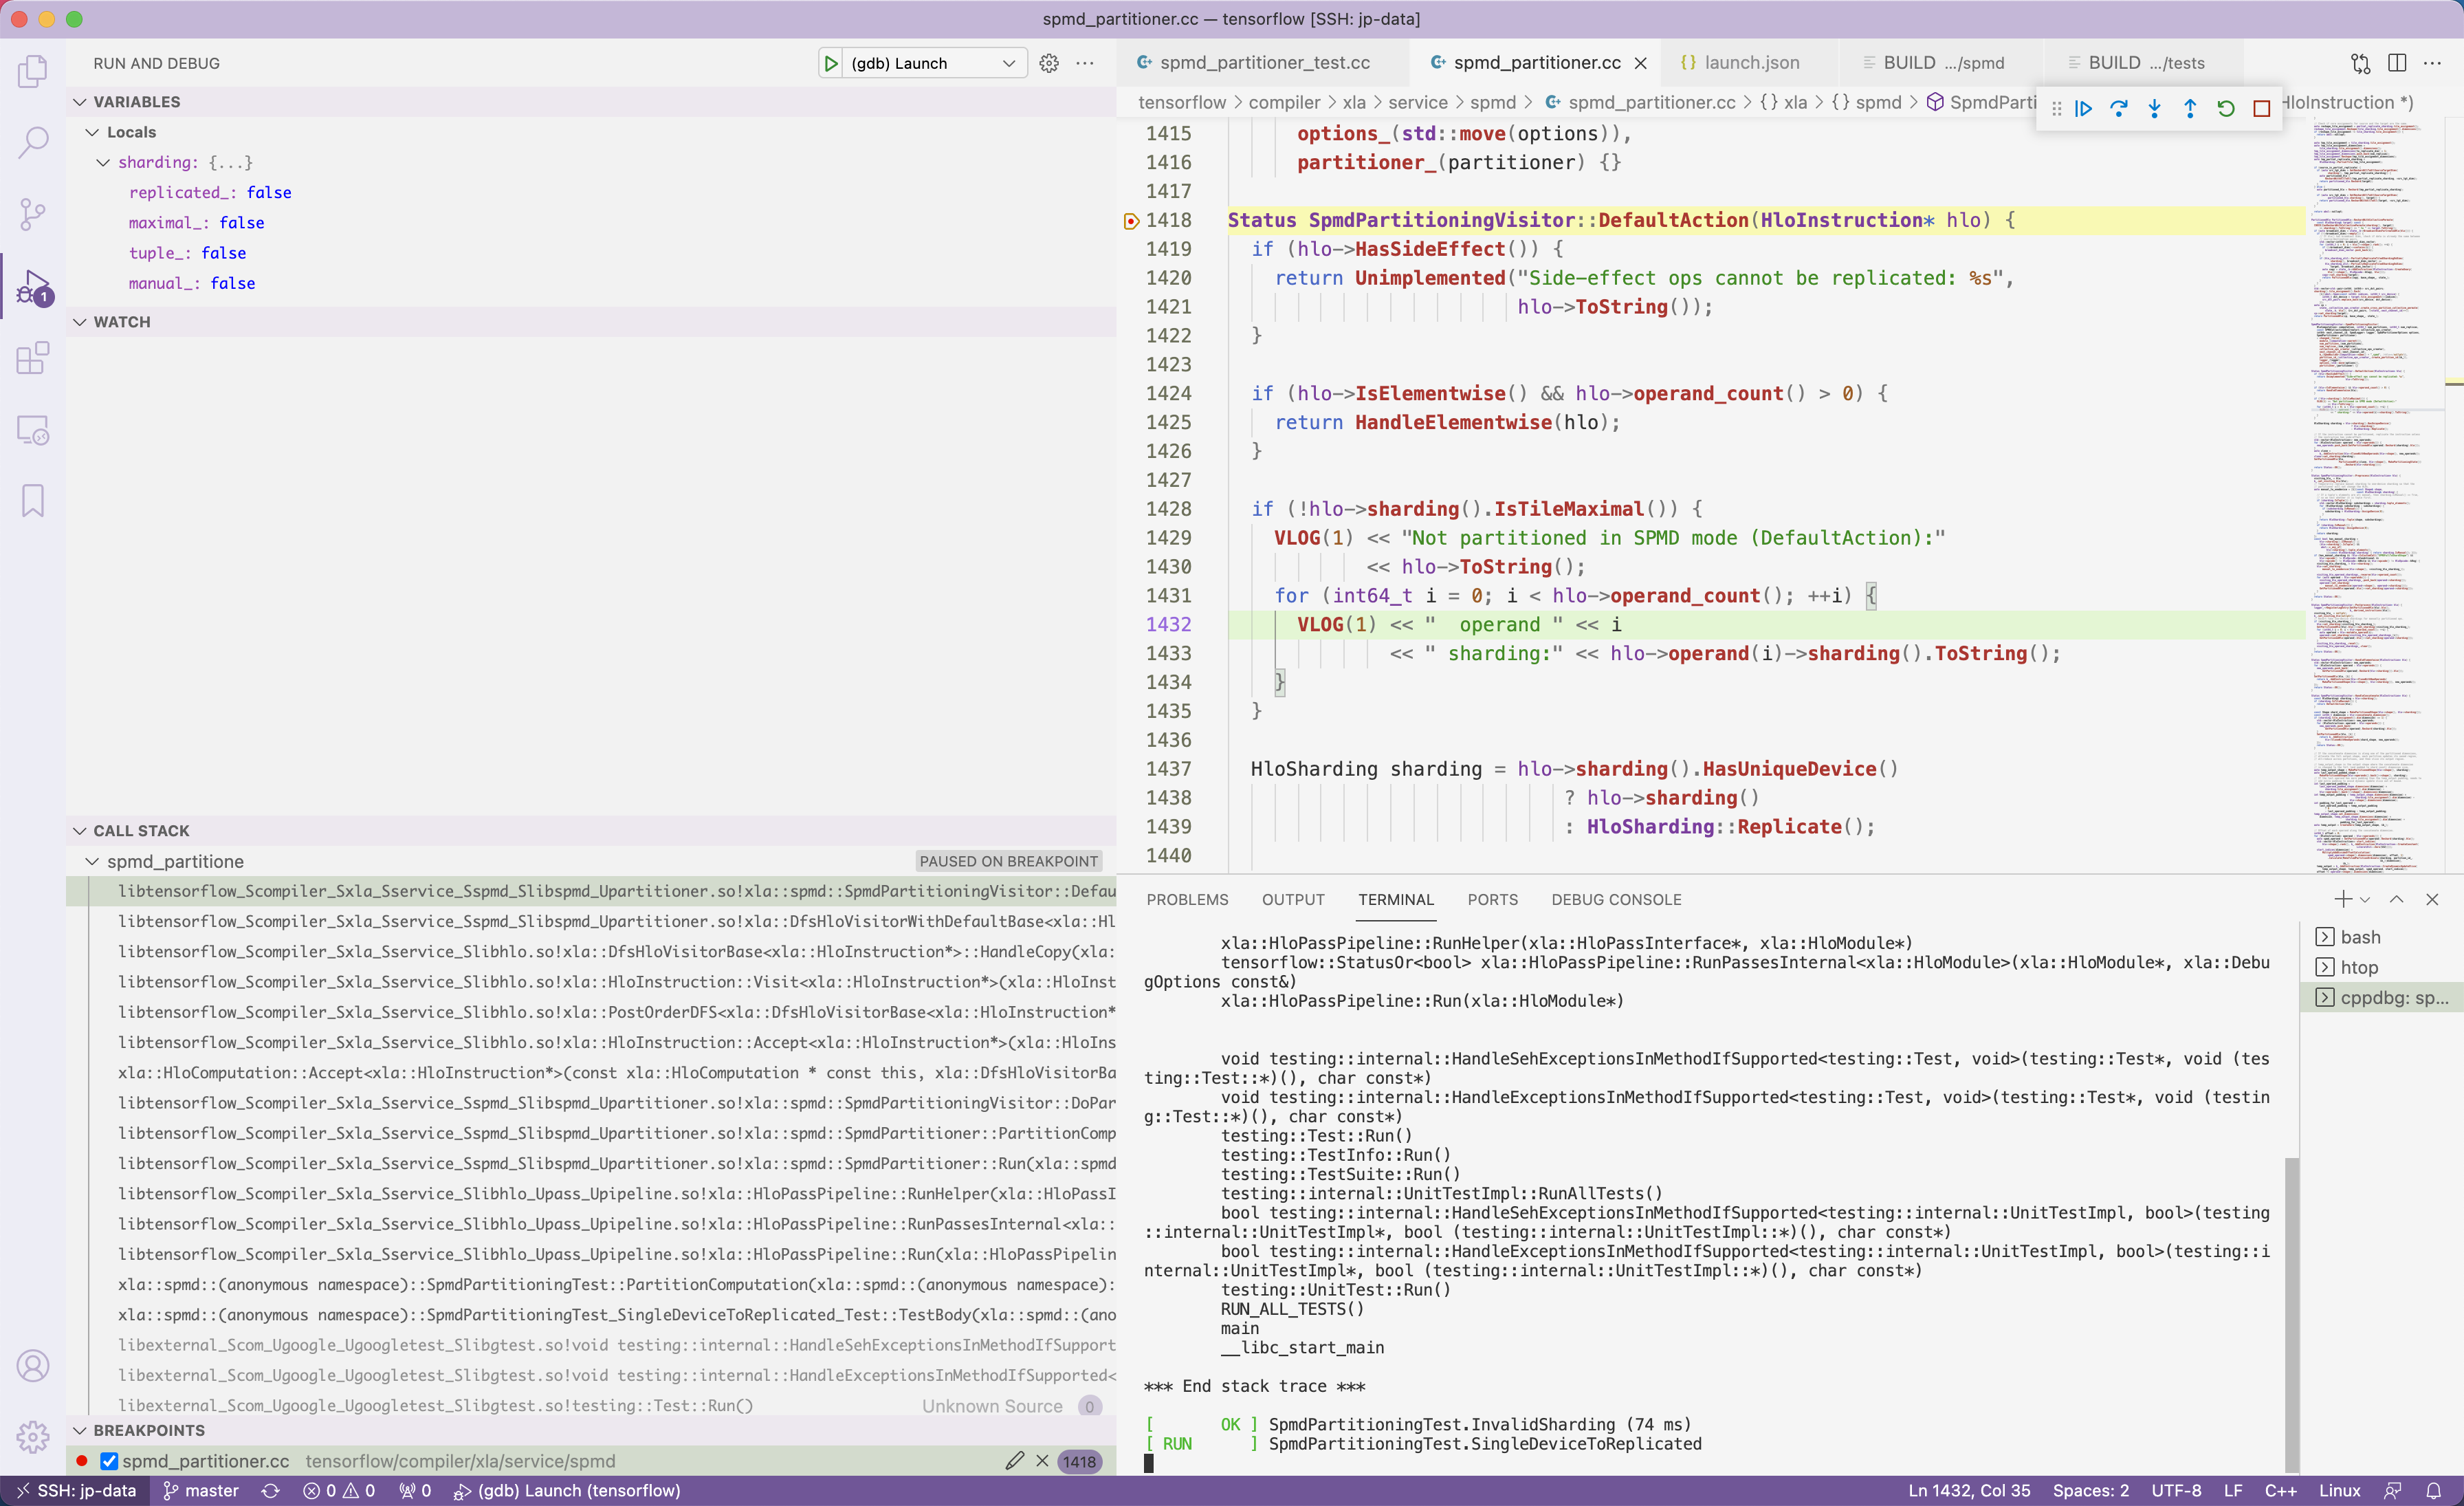Open the Search view in the activity bar
The height and width of the screenshot is (1506, 2464).
click(x=33, y=142)
